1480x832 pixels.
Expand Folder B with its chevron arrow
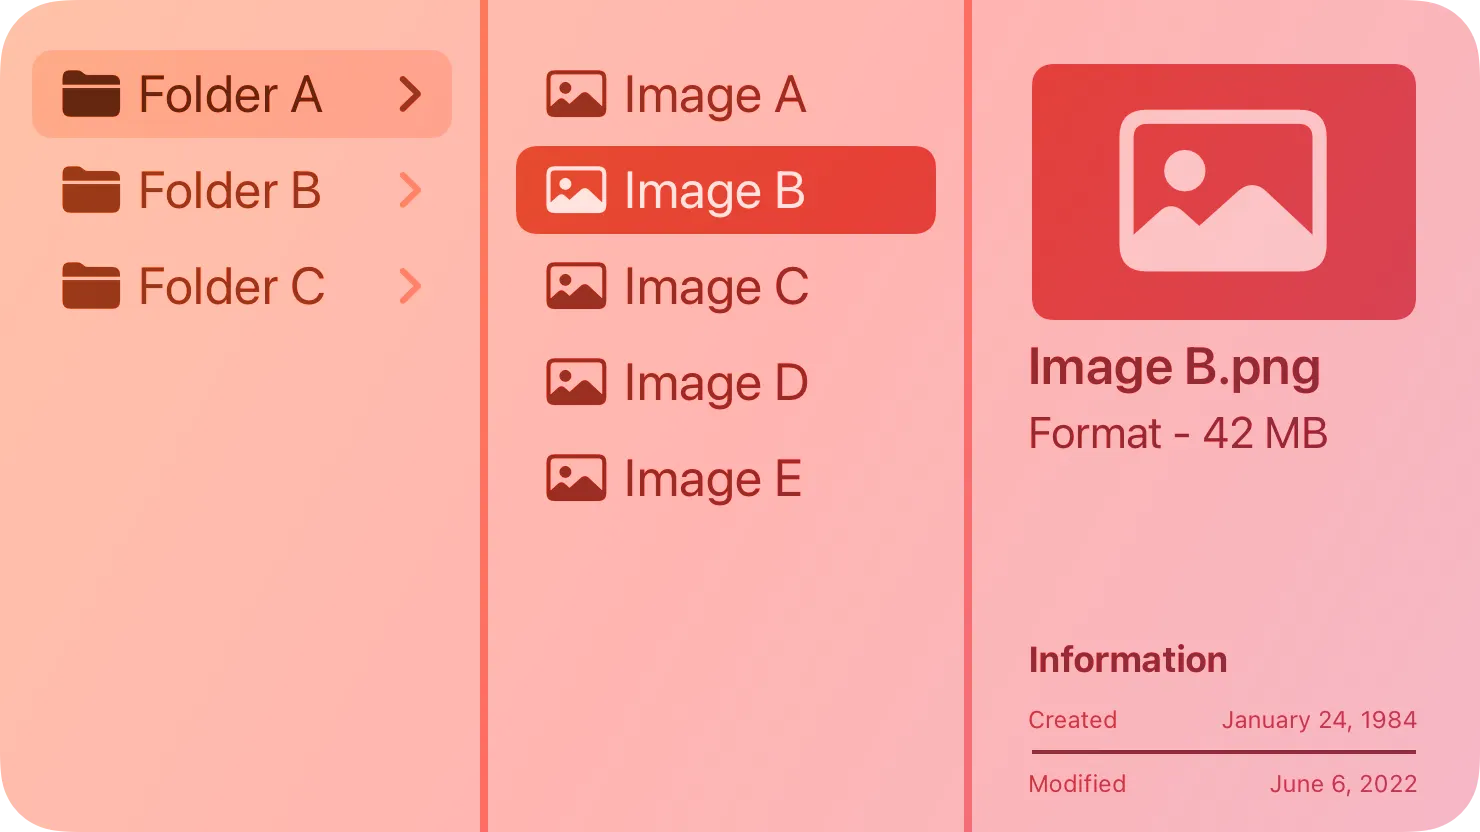click(410, 190)
